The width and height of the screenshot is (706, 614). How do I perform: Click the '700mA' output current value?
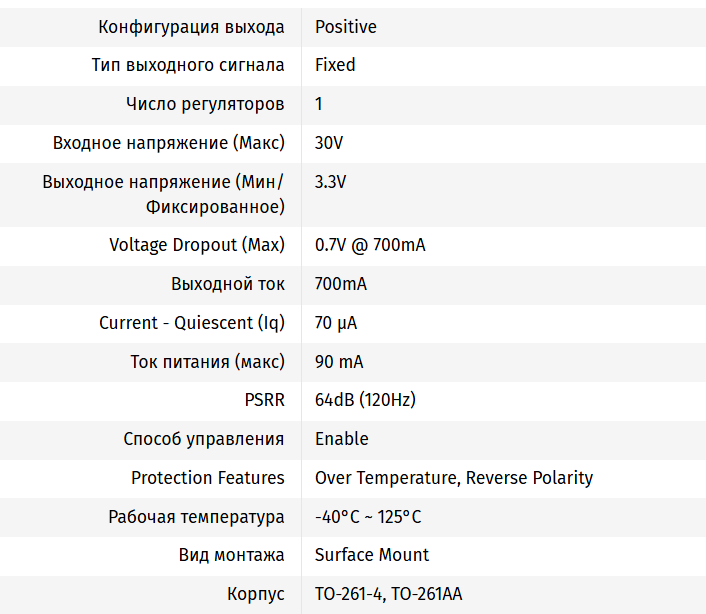(341, 284)
